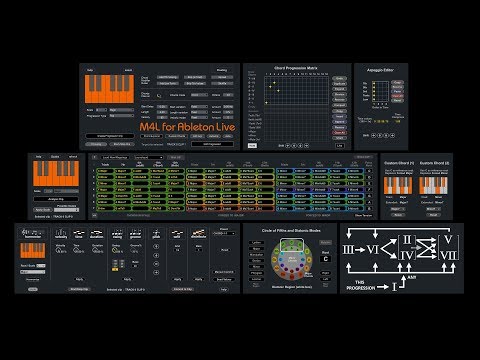
Task: Select the pitch tool icon
Action: pos(156,233)
